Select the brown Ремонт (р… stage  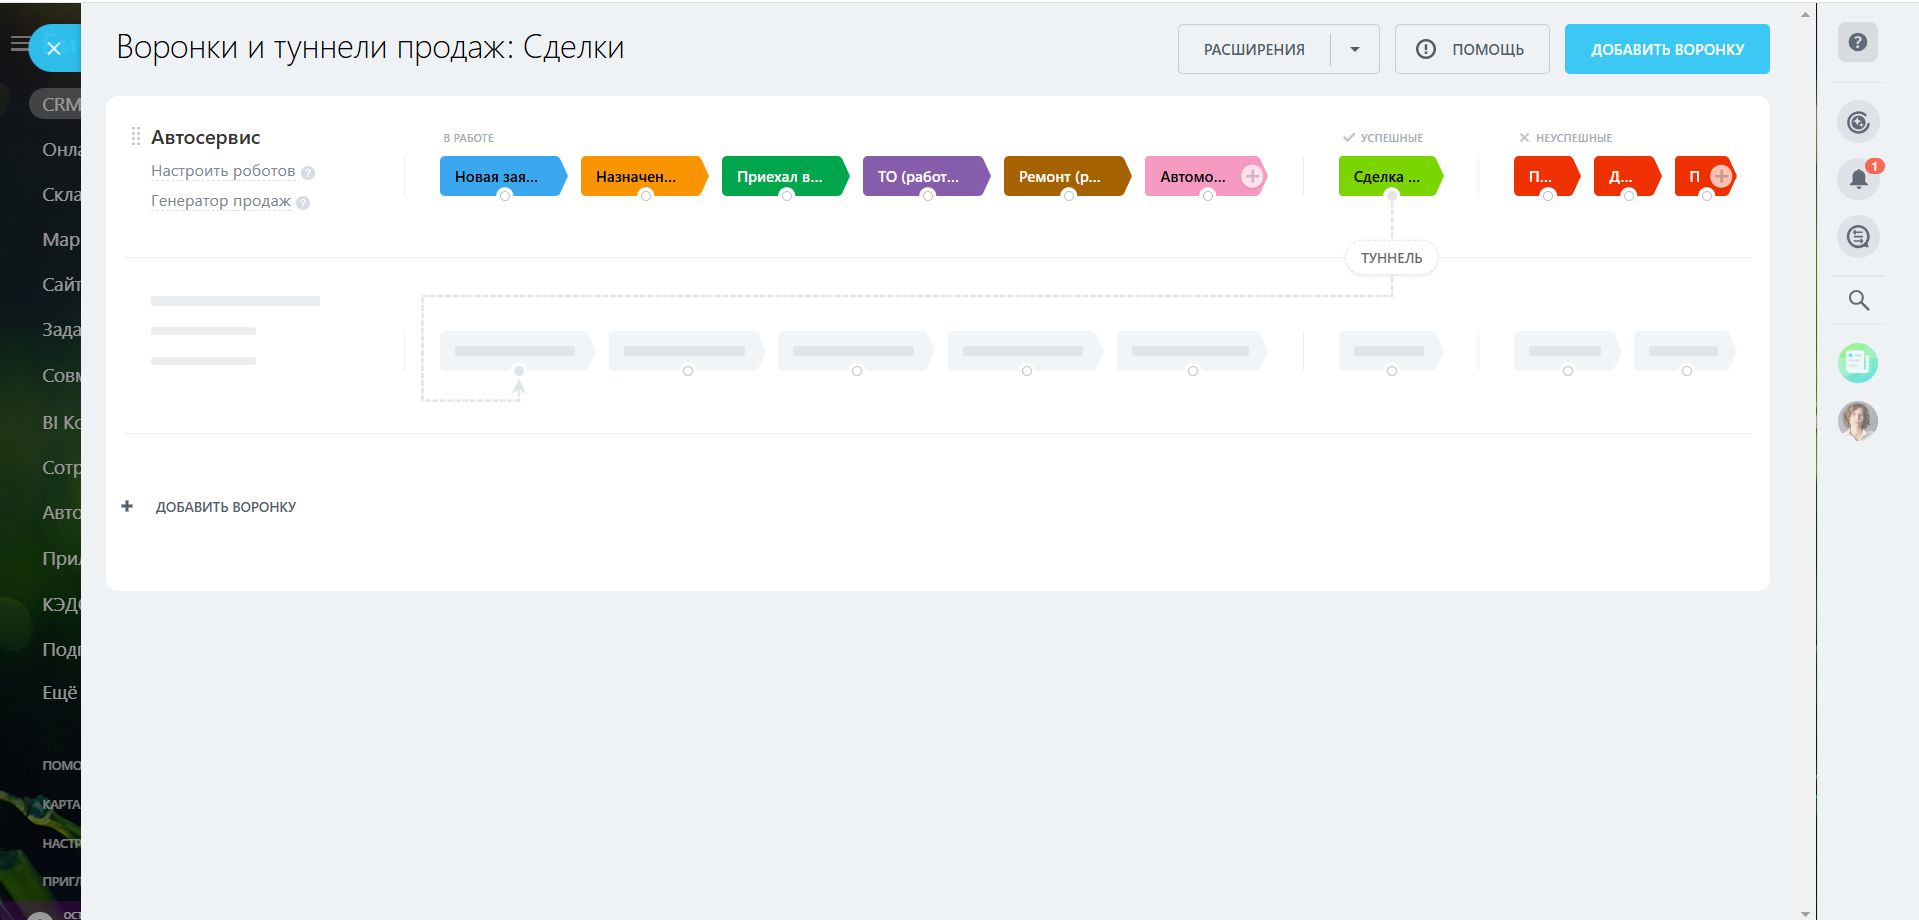coord(1067,176)
